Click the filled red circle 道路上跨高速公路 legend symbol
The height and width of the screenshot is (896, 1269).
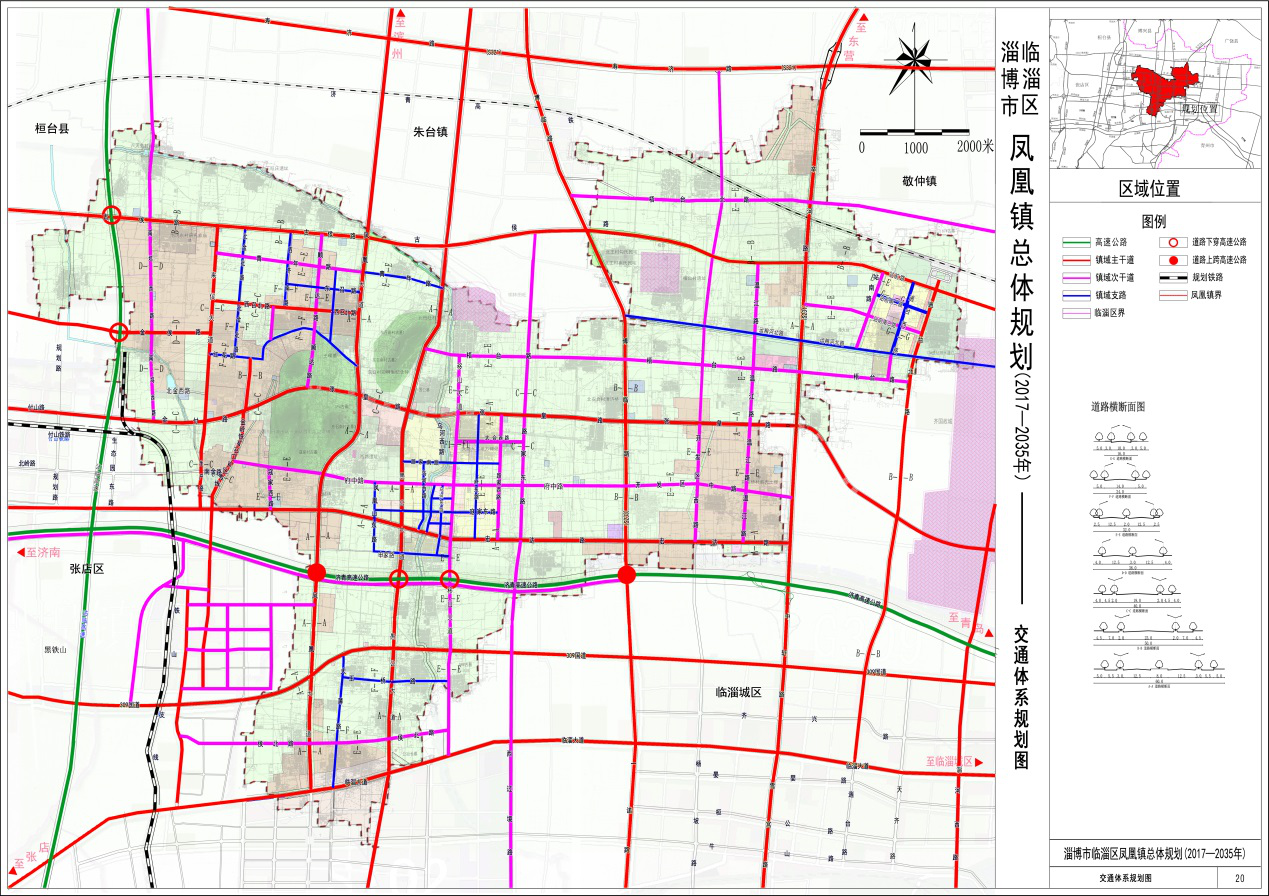(x=1172, y=258)
